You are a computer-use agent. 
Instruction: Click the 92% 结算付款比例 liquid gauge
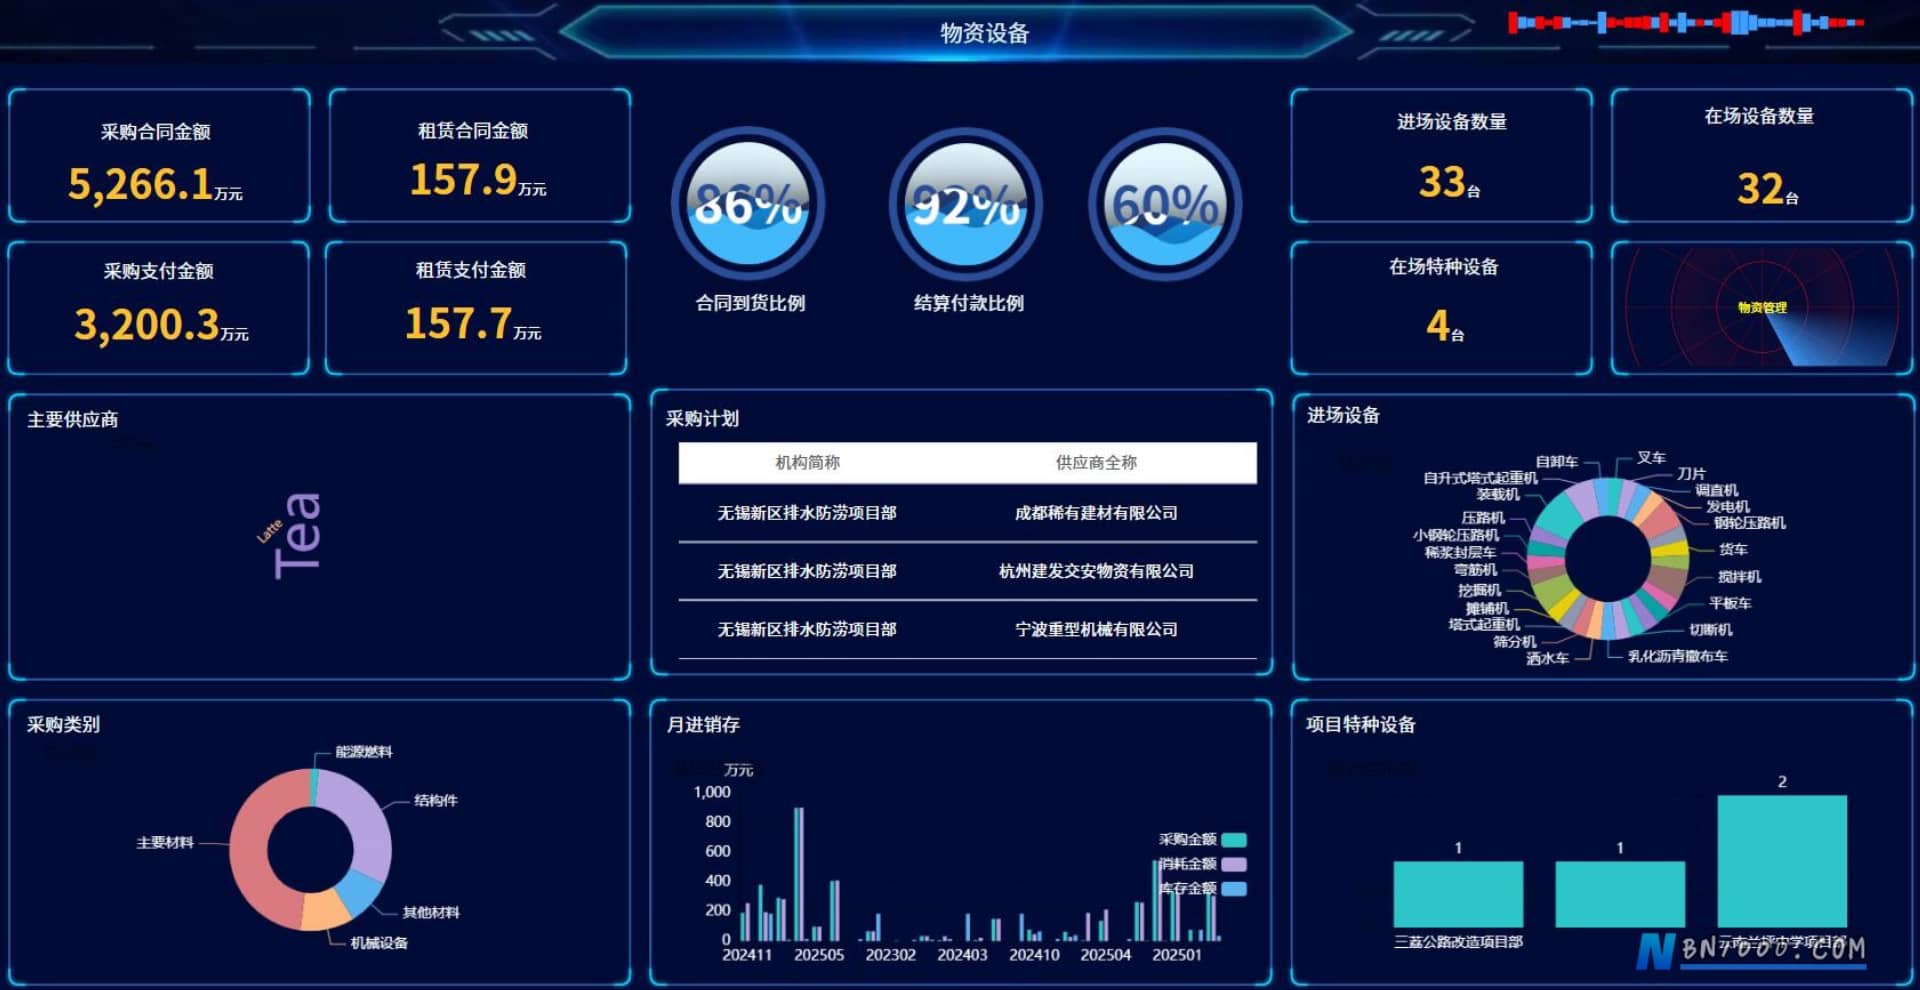tap(966, 204)
